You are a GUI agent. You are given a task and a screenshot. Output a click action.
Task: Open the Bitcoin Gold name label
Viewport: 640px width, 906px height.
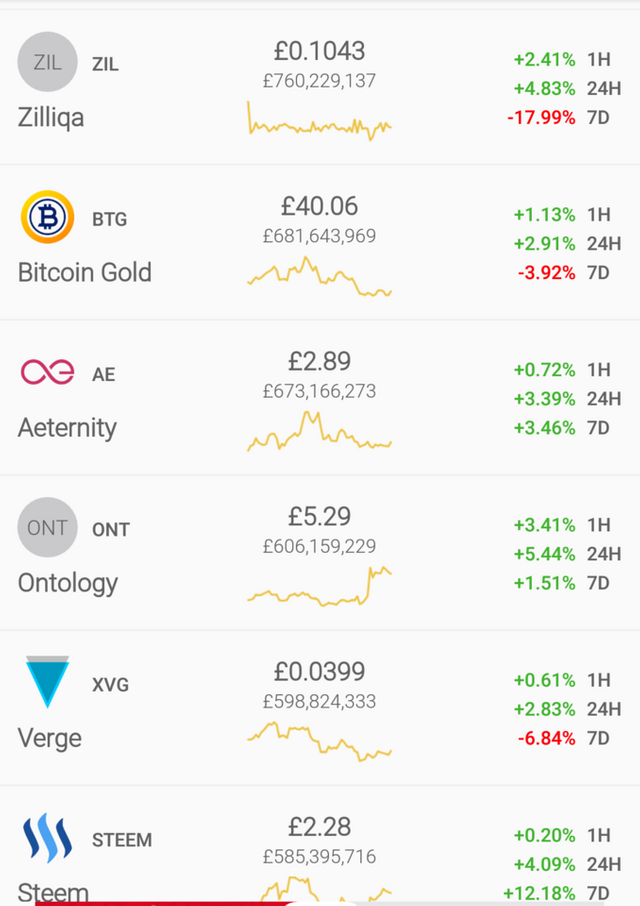85,272
